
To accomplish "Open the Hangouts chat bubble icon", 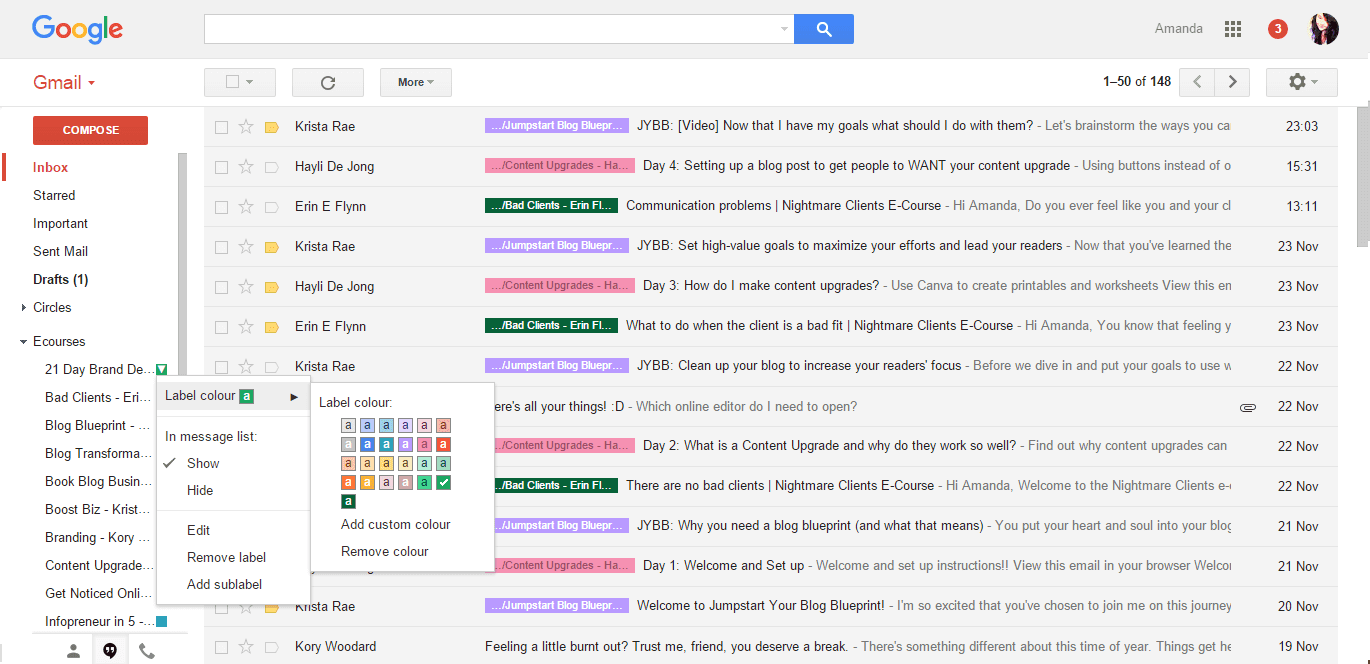I will 110,651.
